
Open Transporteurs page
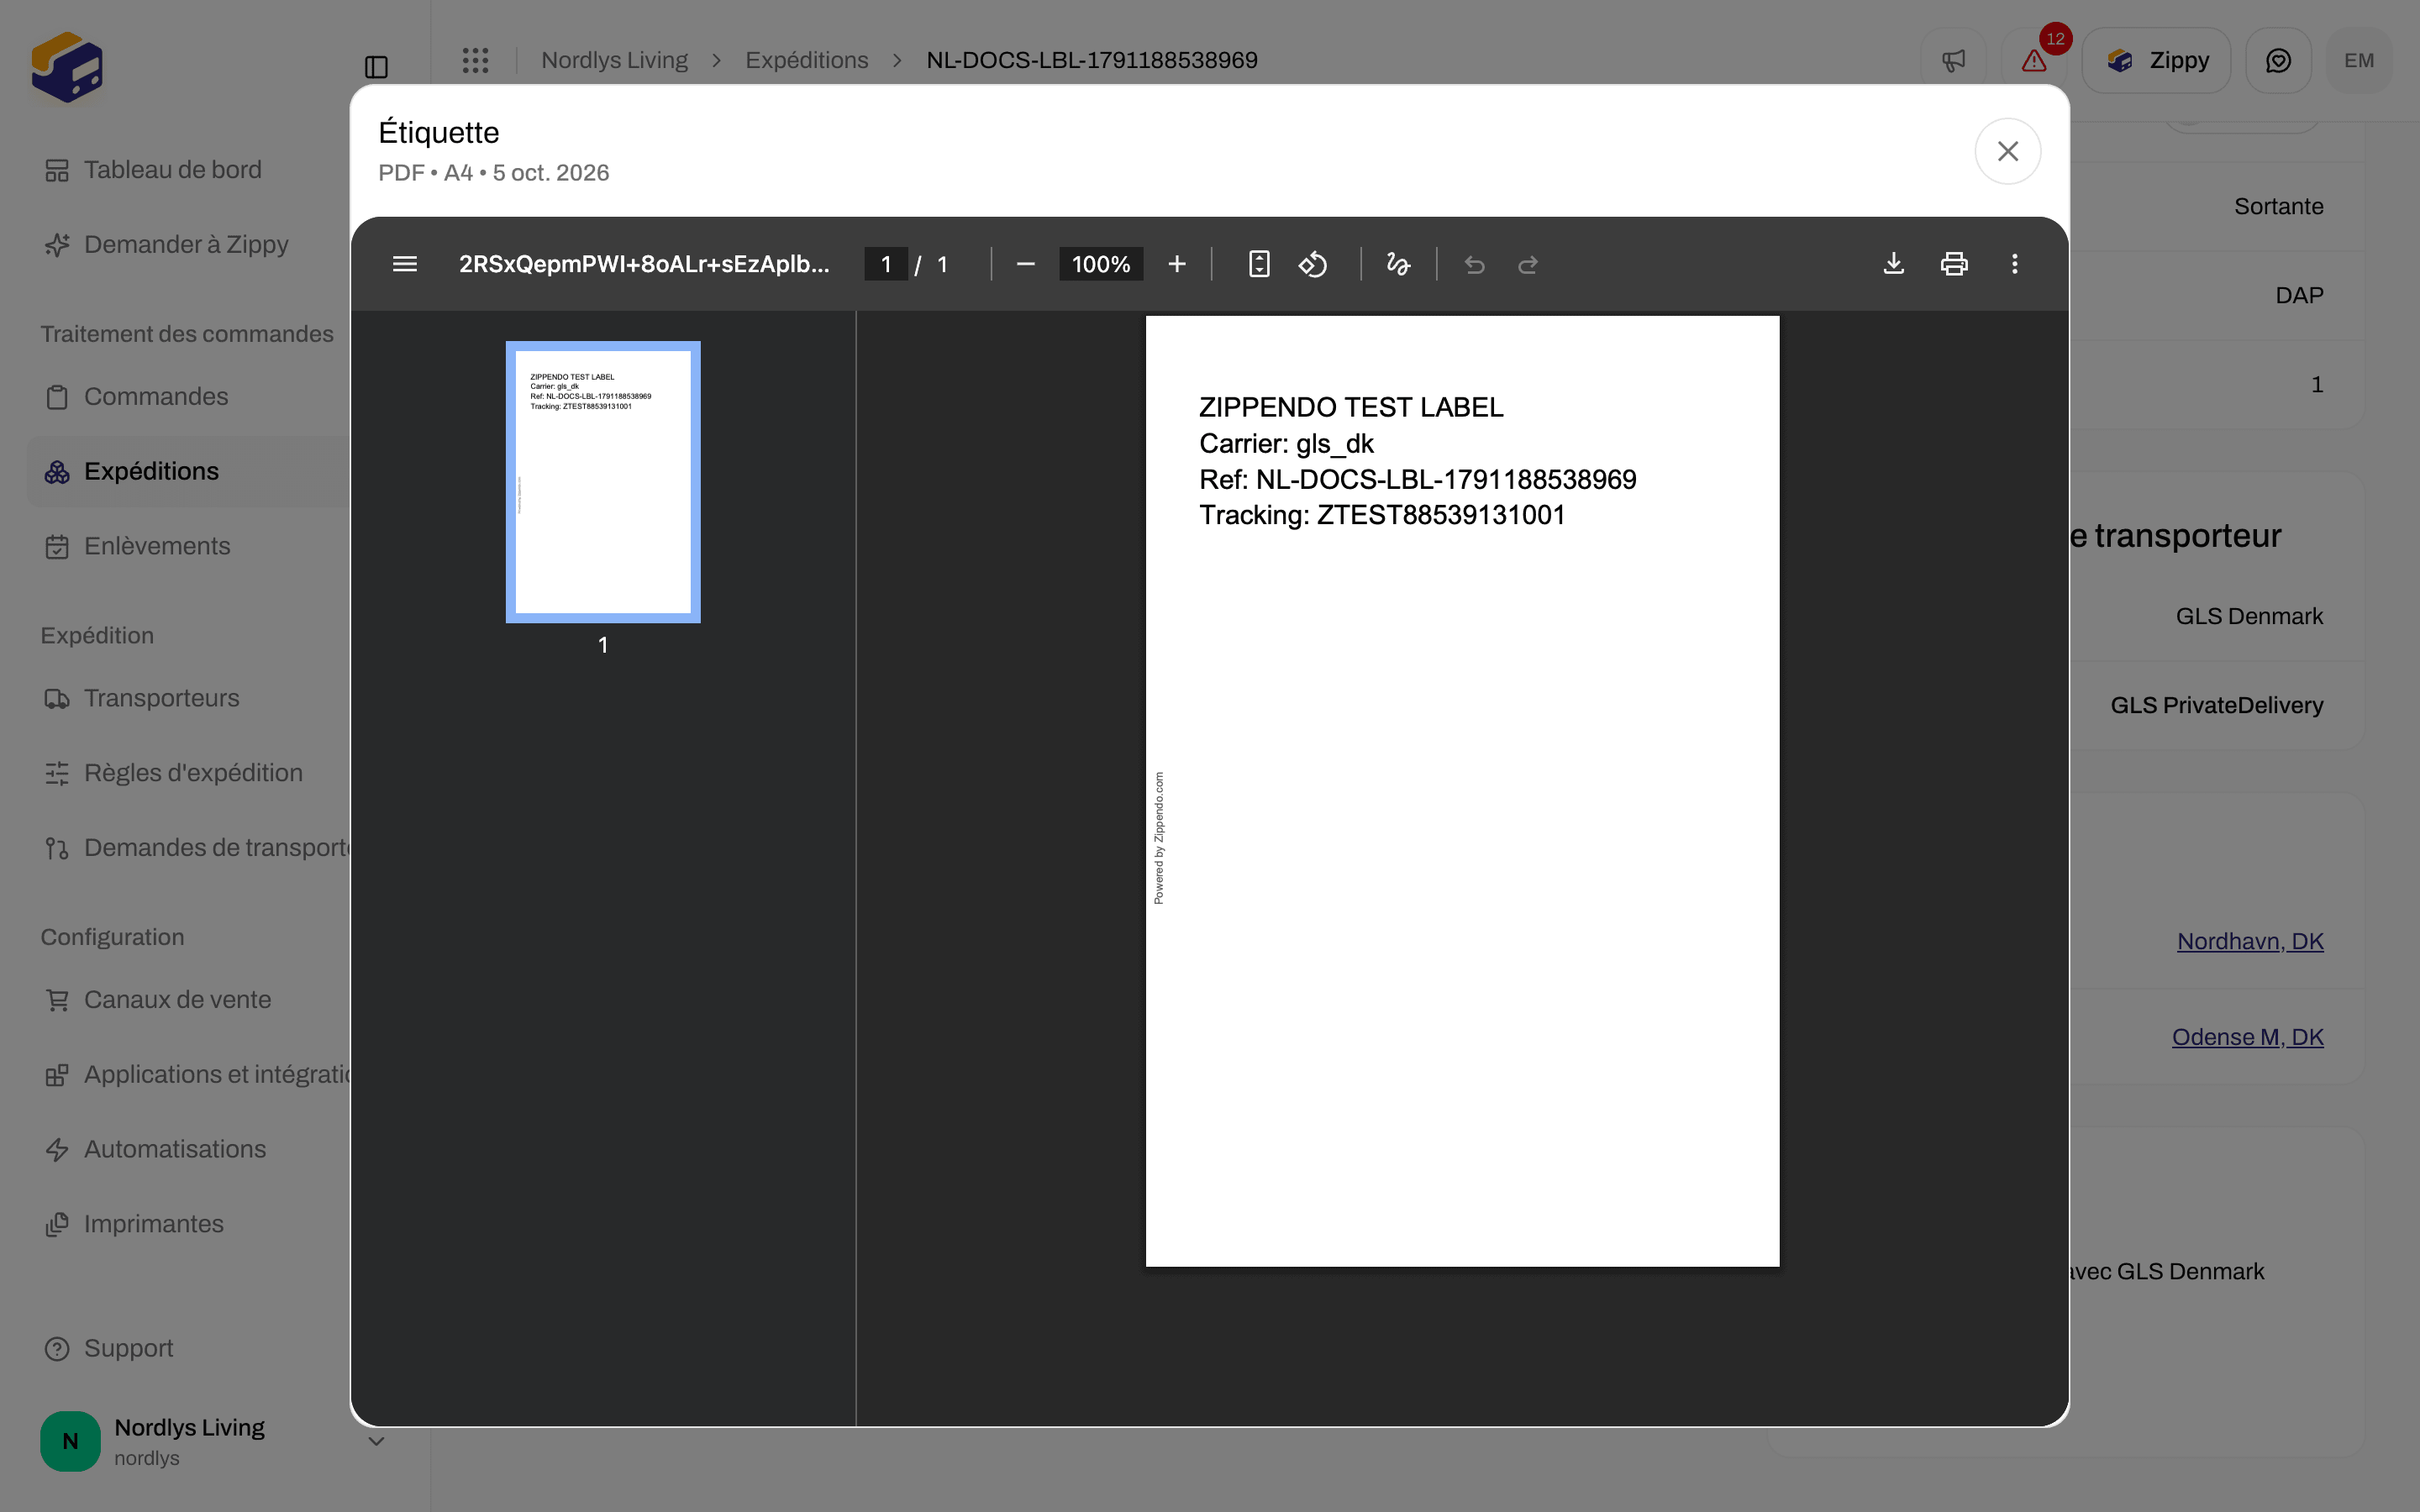[161, 698]
